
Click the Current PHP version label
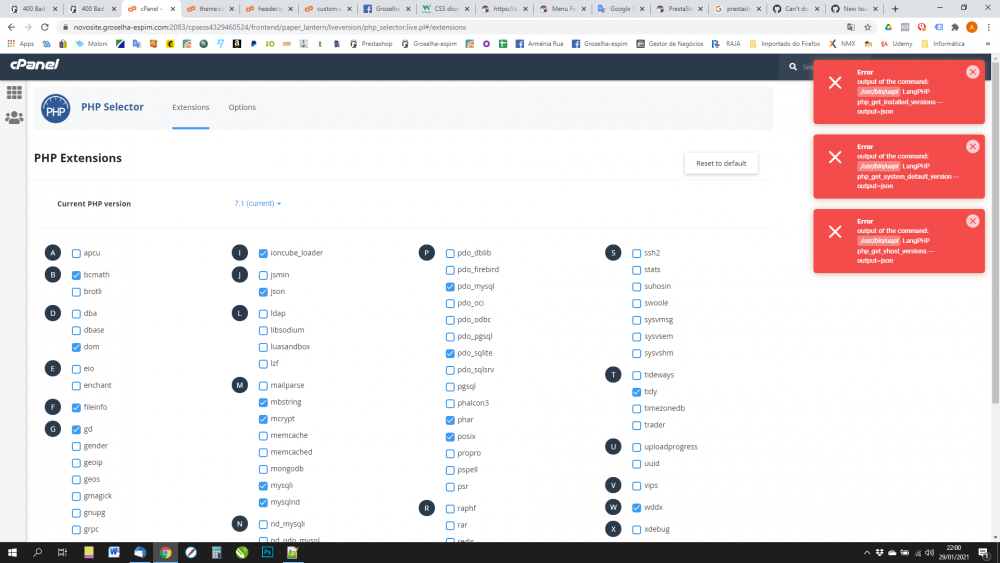[x=94, y=204]
